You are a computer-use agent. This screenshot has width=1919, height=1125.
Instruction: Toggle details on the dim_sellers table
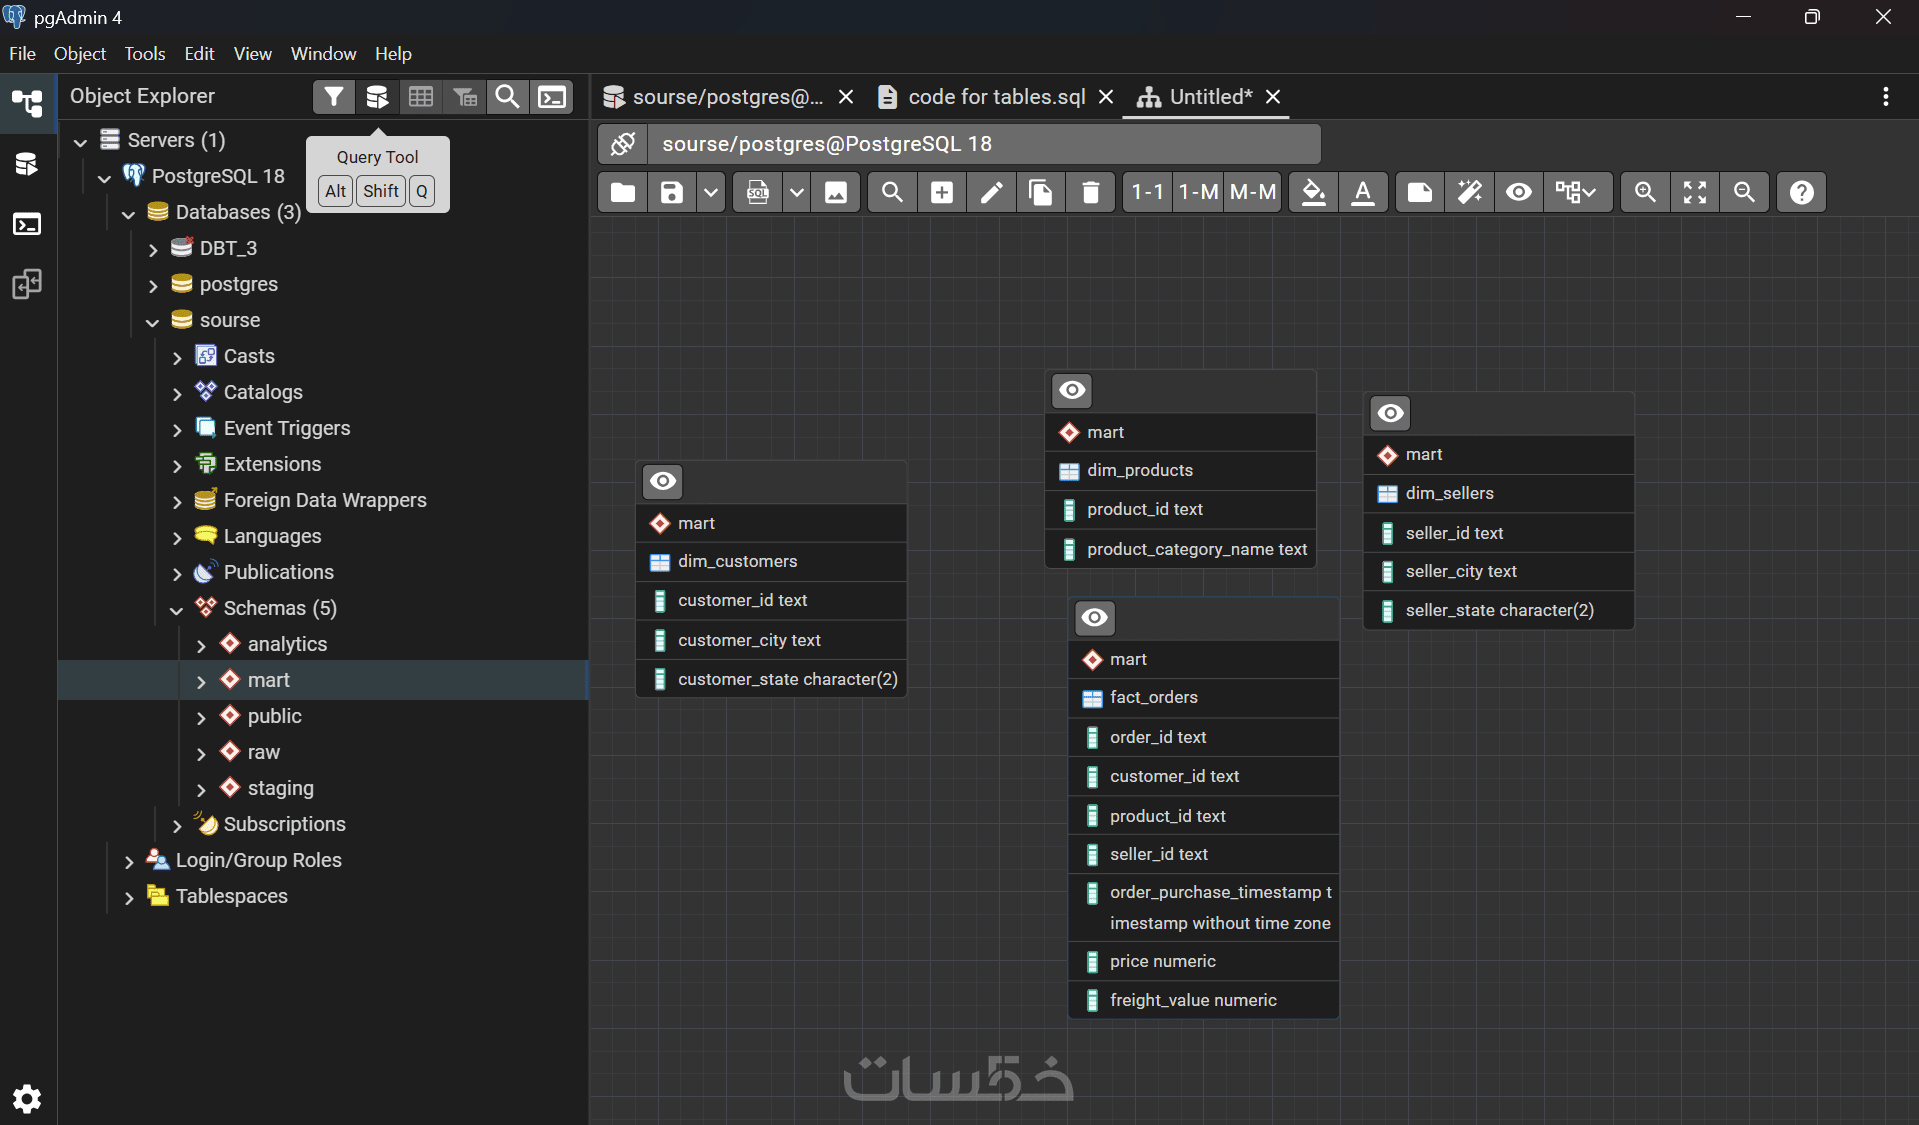tap(1391, 413)
